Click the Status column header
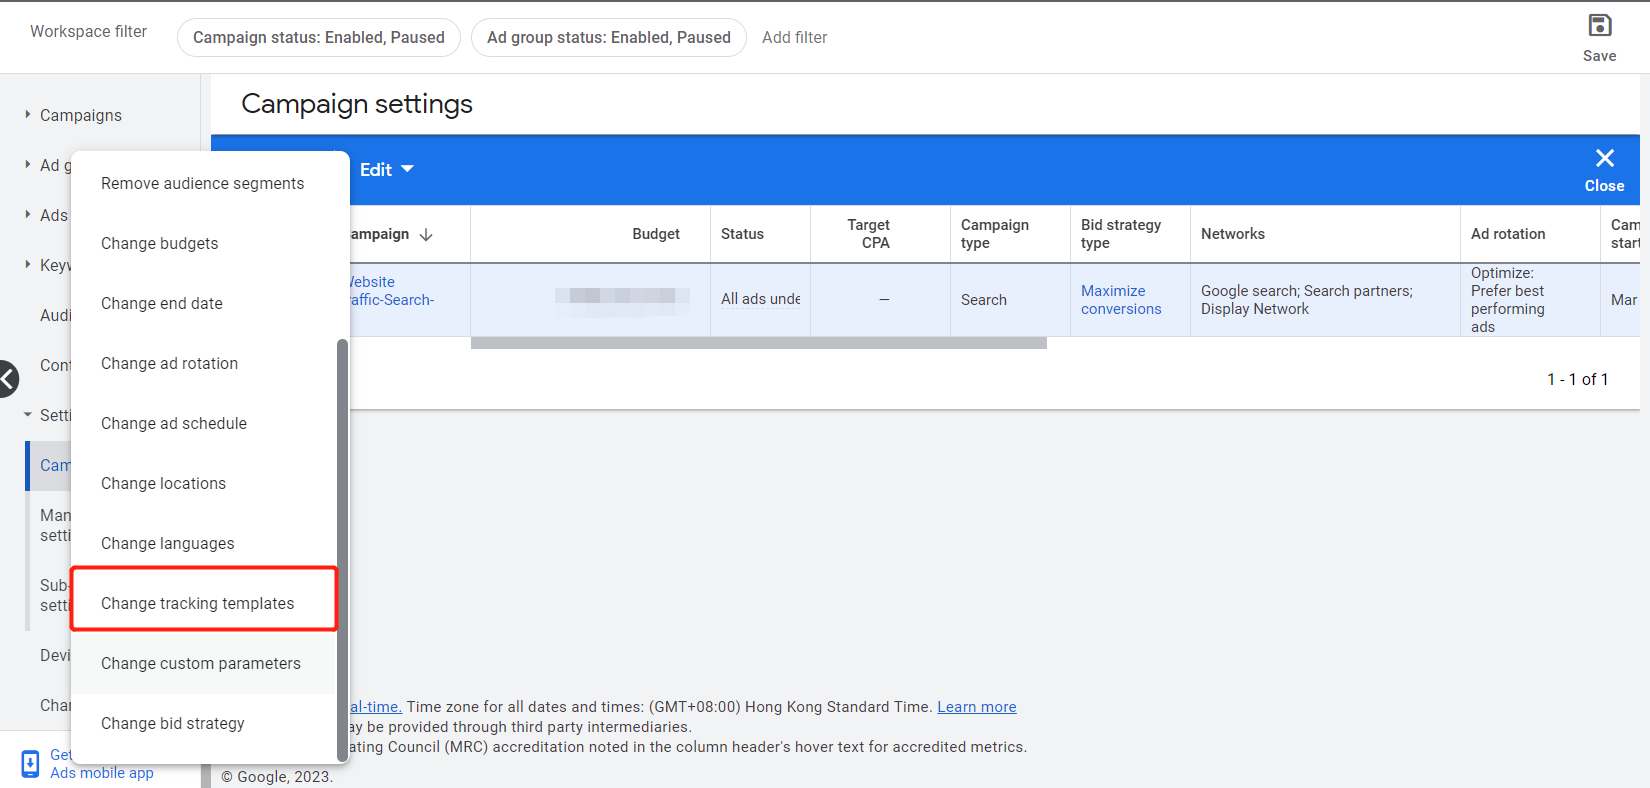 (742, 234)
